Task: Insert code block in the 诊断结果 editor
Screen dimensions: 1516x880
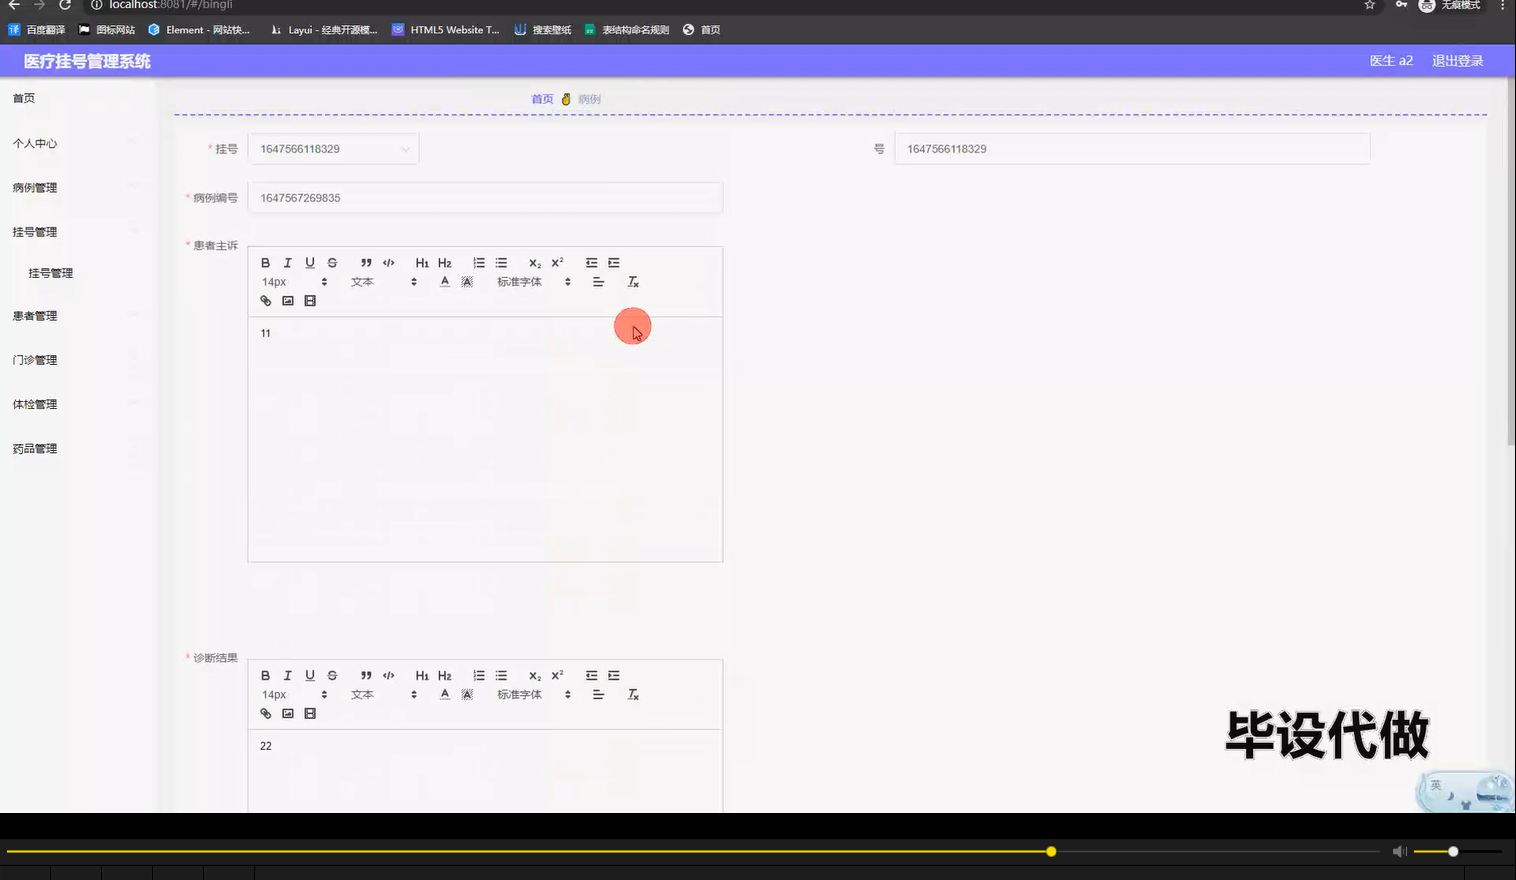Action: click(x=388, y=676)
